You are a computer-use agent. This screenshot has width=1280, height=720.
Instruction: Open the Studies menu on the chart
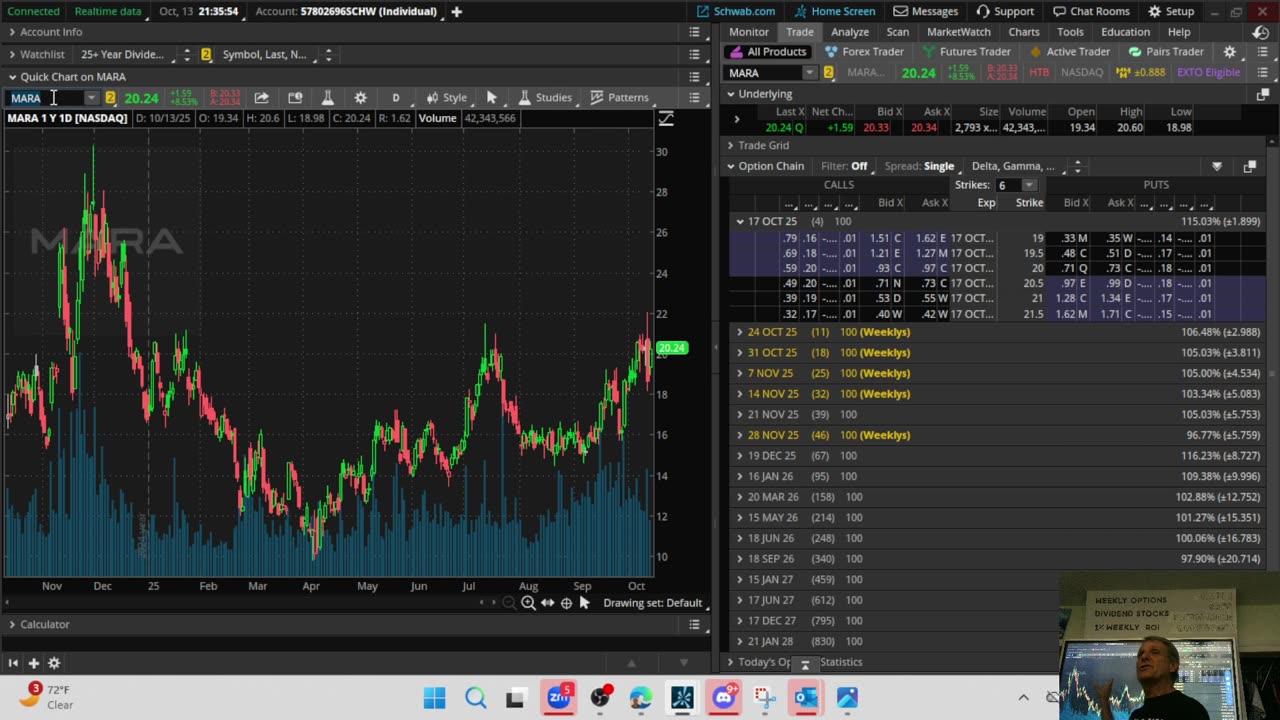(545, 97)
